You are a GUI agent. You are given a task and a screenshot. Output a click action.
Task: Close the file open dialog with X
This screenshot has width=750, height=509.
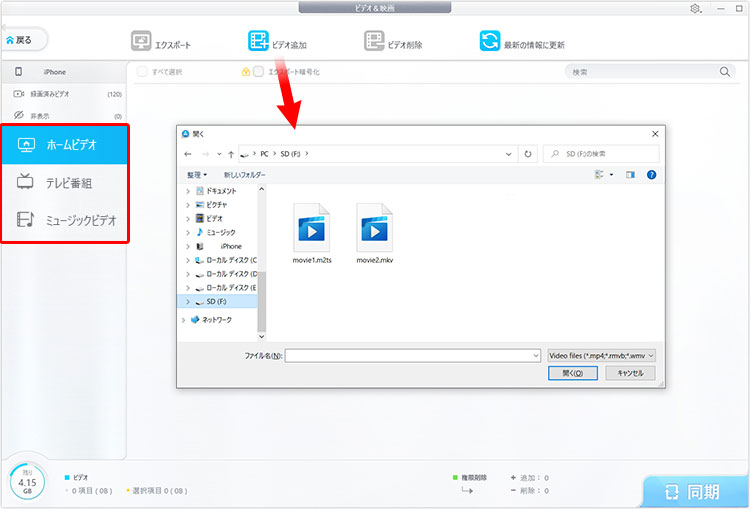[655, 134]
